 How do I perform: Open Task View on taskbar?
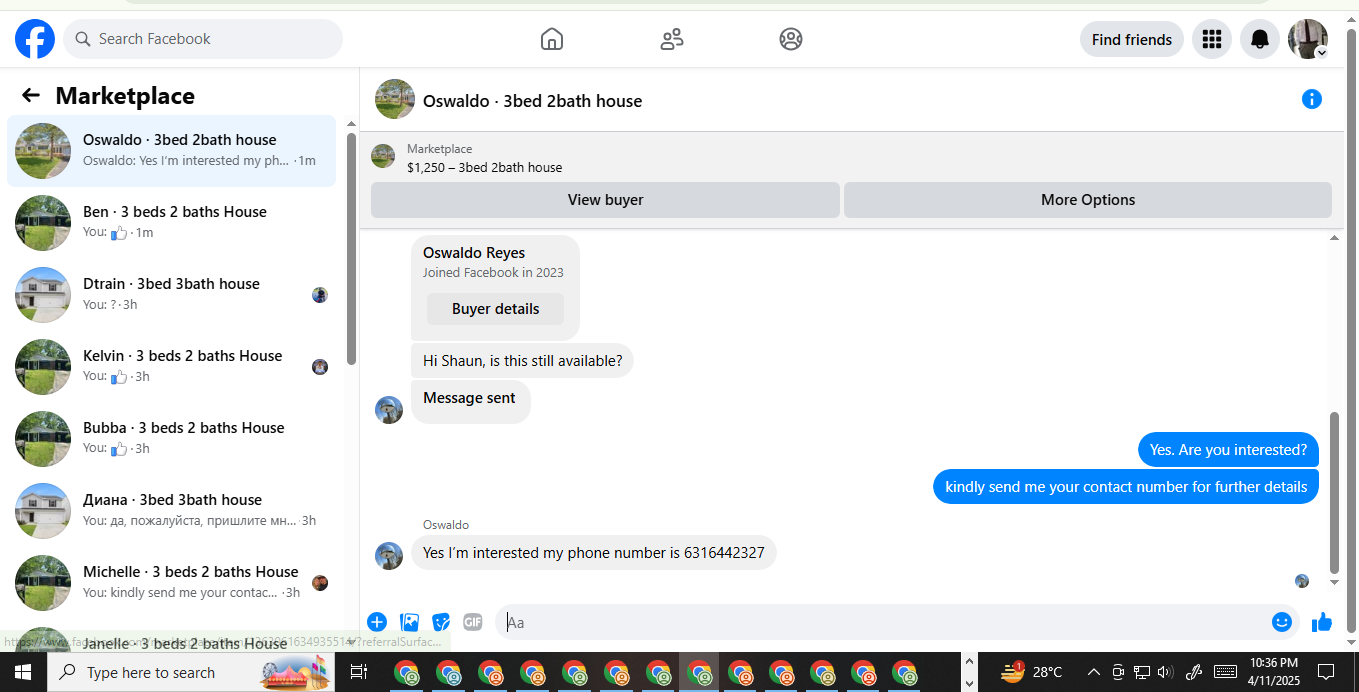[x=359, y=672]
